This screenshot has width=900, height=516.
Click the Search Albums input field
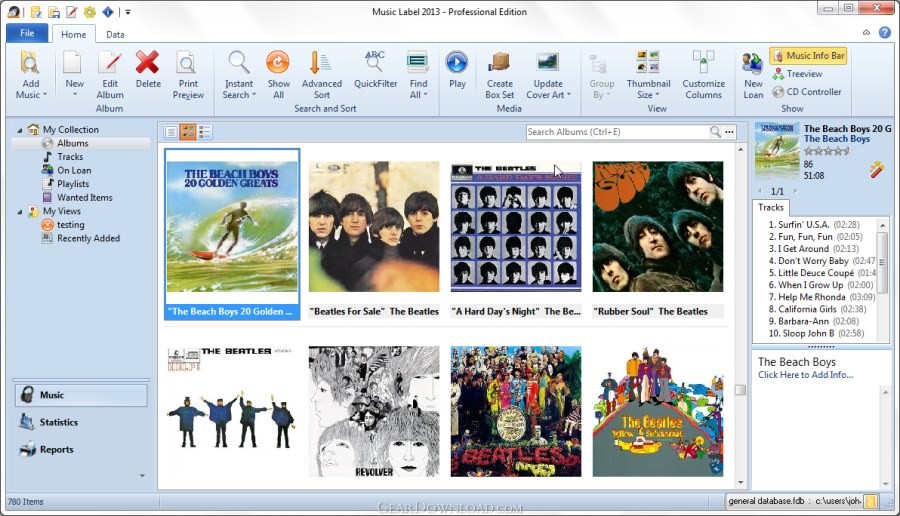tap(618, 132)
